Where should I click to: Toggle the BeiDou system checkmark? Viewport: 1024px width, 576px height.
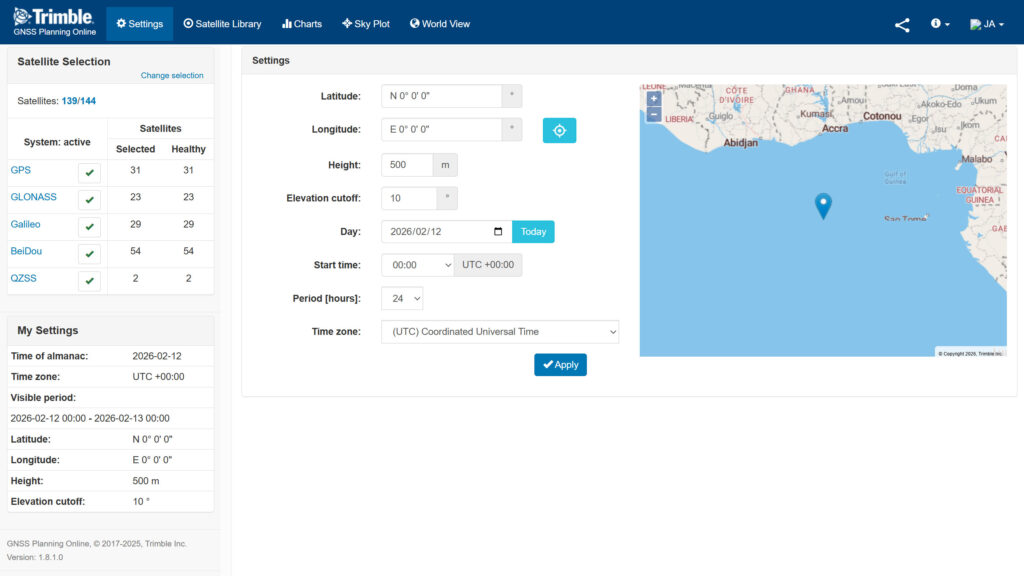(89, 252)
